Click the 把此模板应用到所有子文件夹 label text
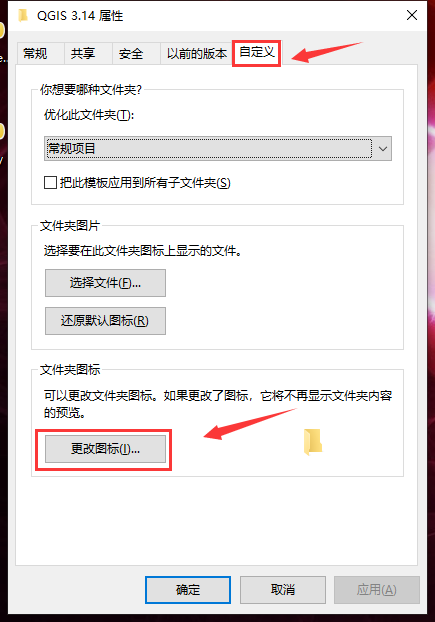The width and height of the screenshot is (435, 622). tap(145, 183)
